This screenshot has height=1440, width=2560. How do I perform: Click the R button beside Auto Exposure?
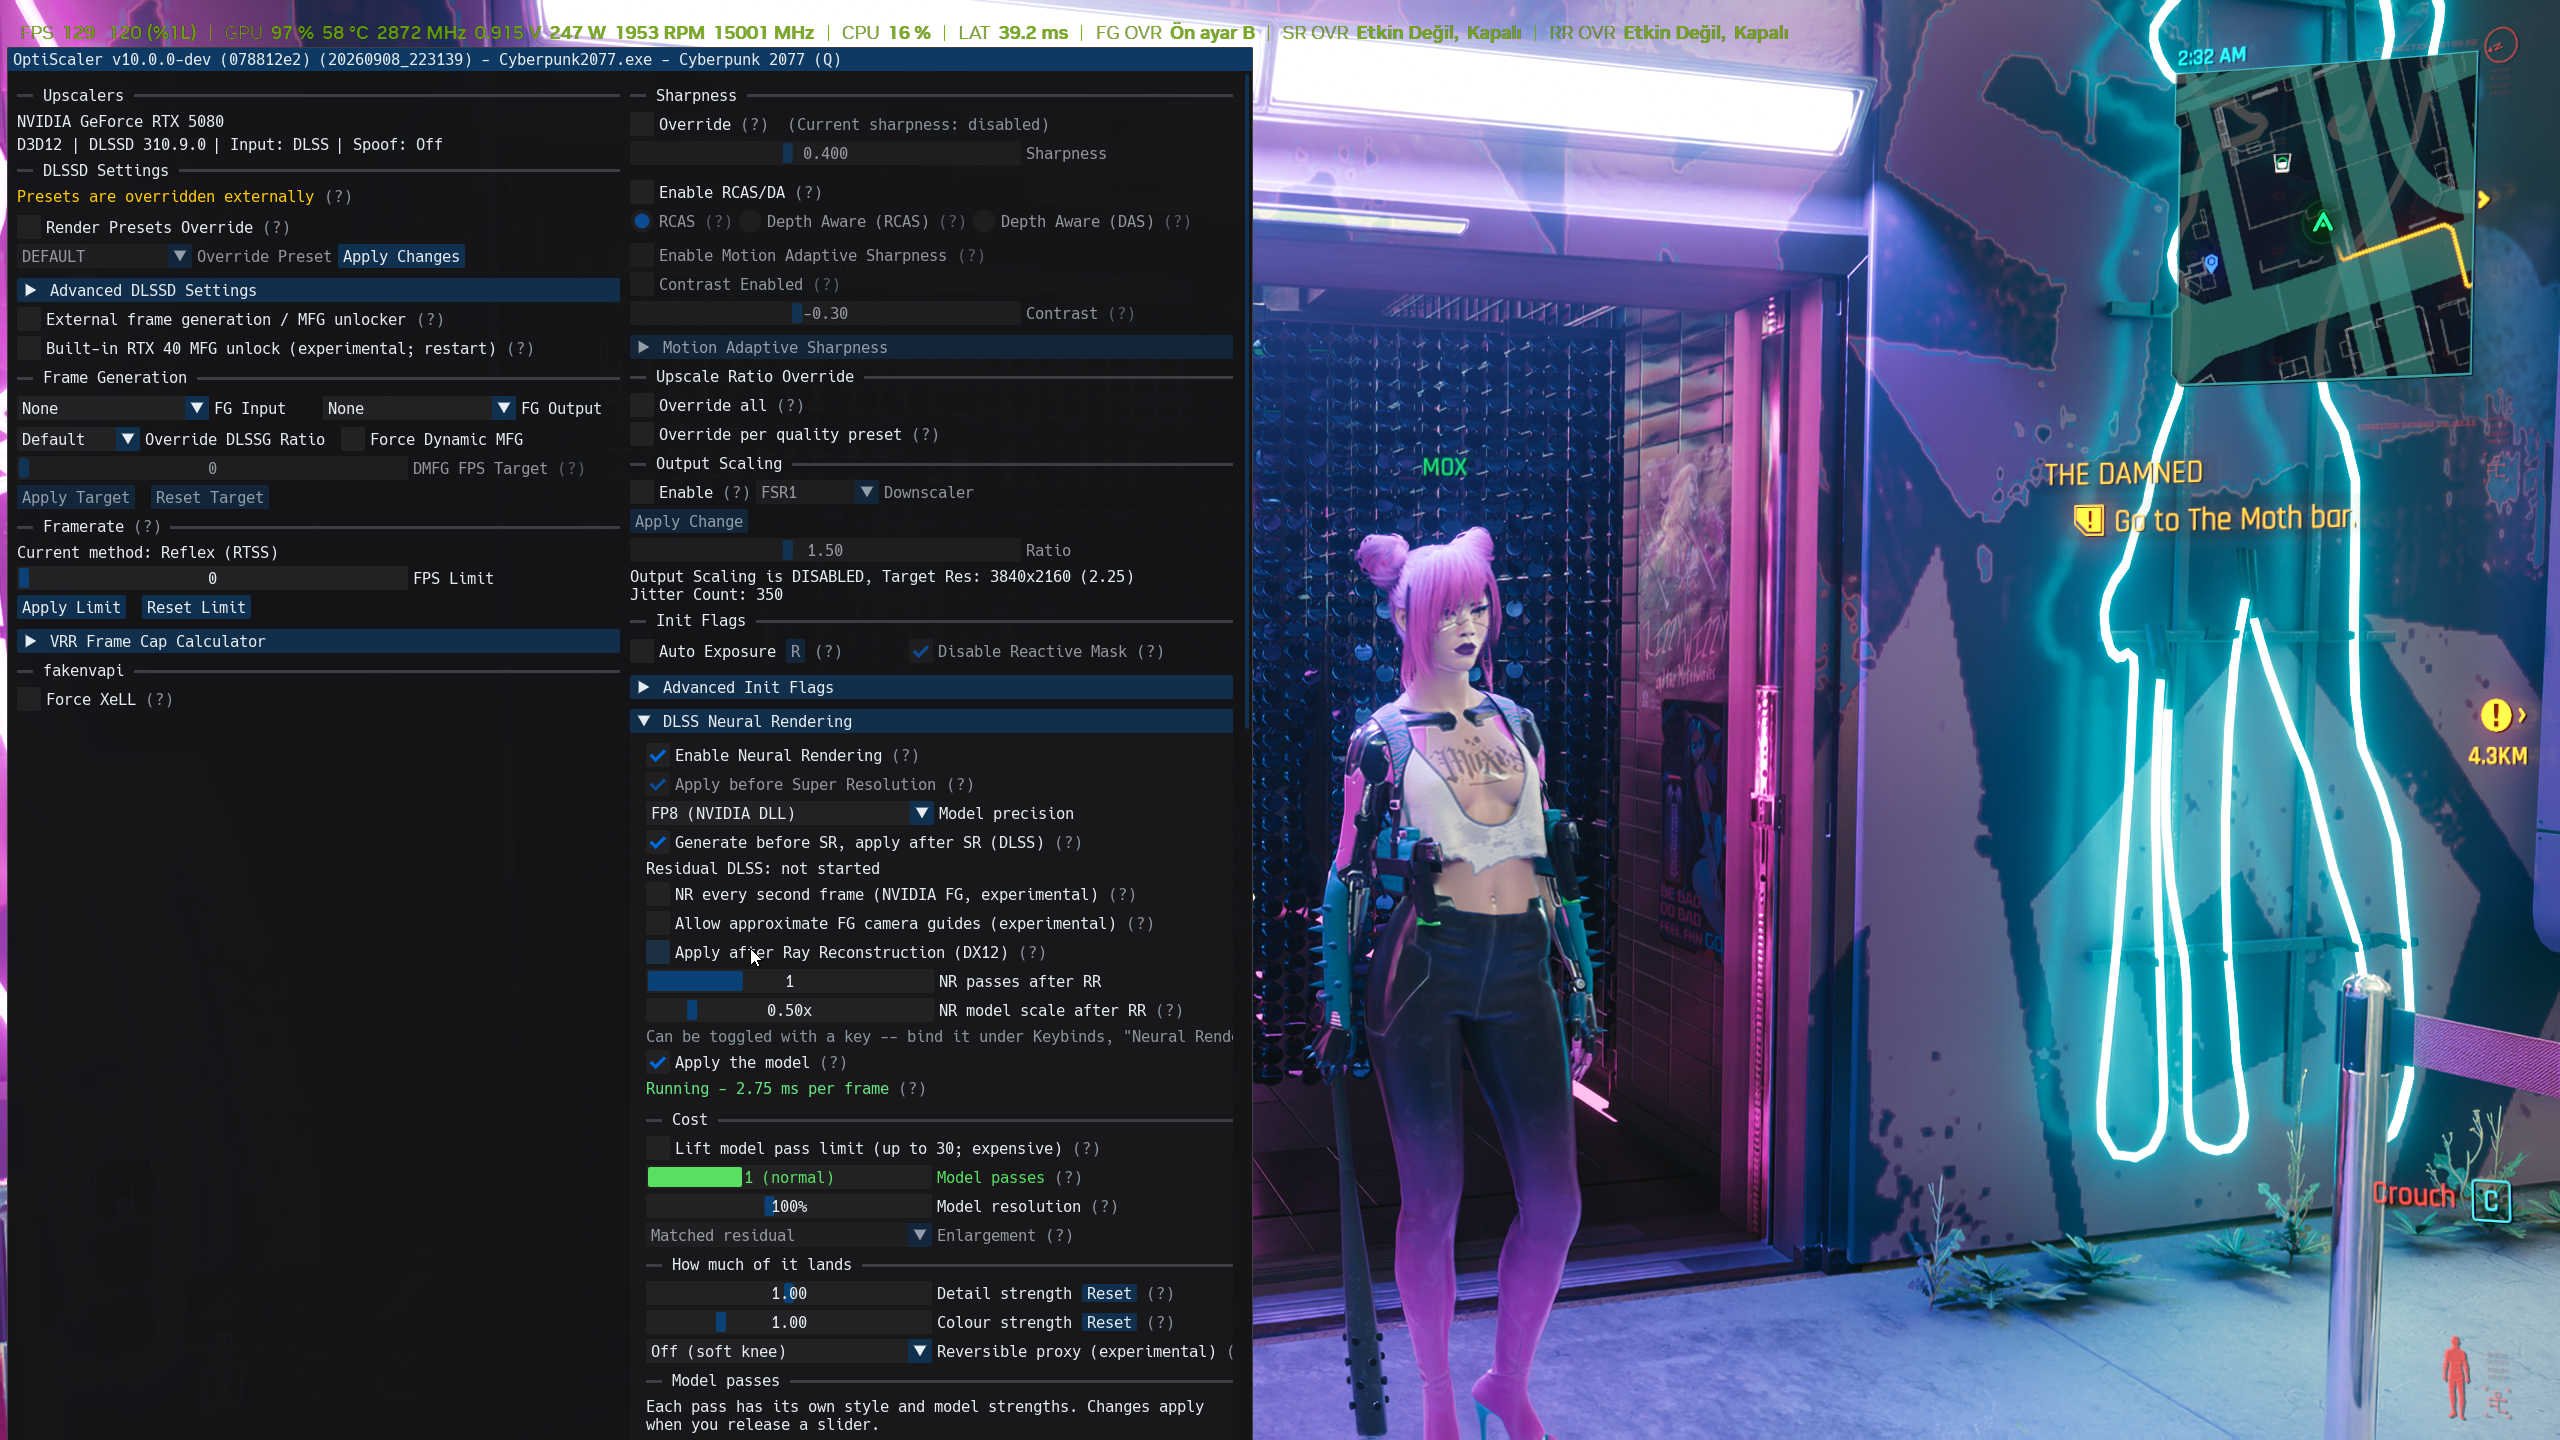(795, 651)
